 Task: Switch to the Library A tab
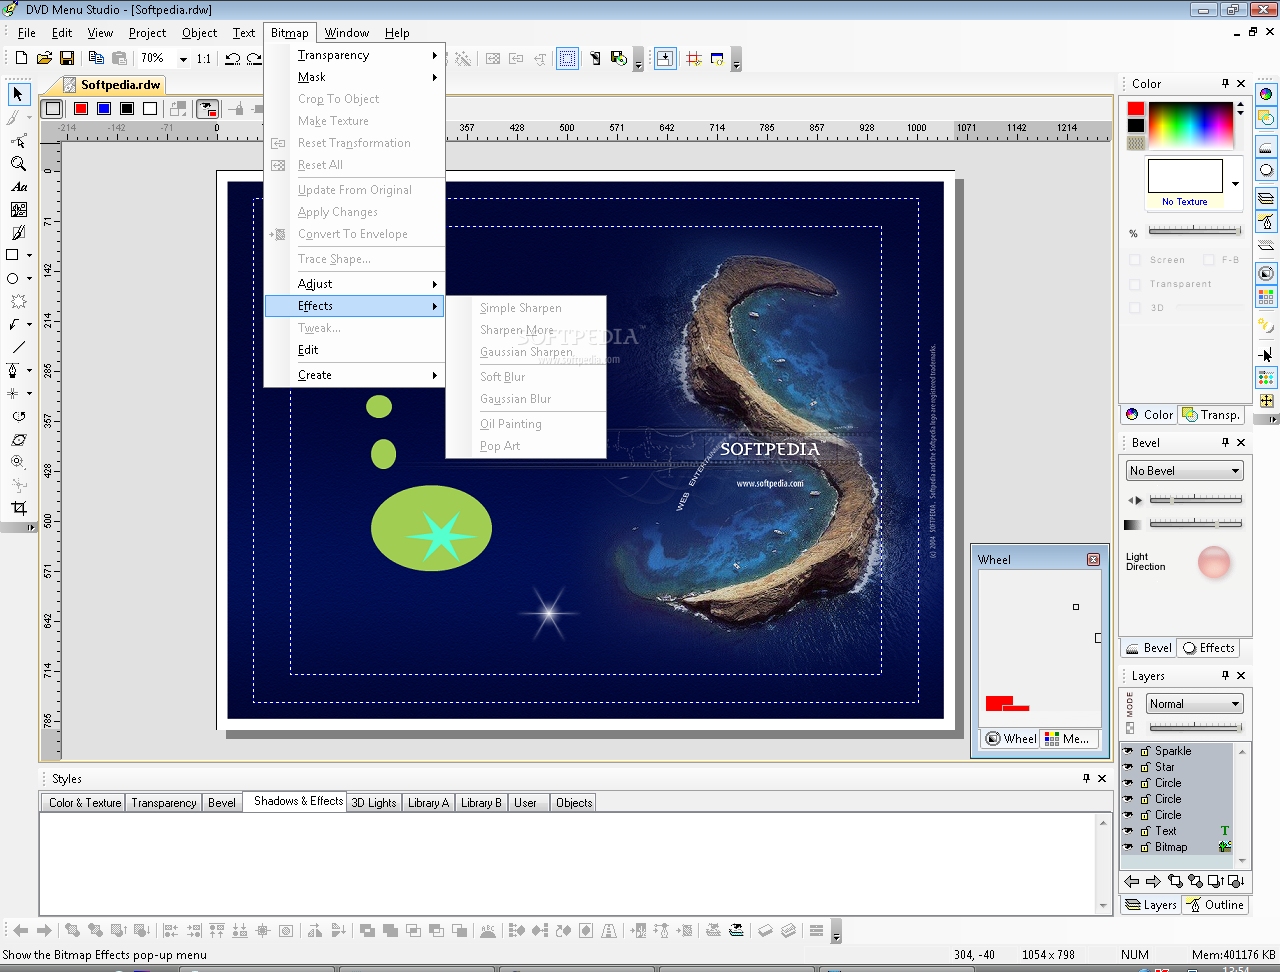point(428,803)
